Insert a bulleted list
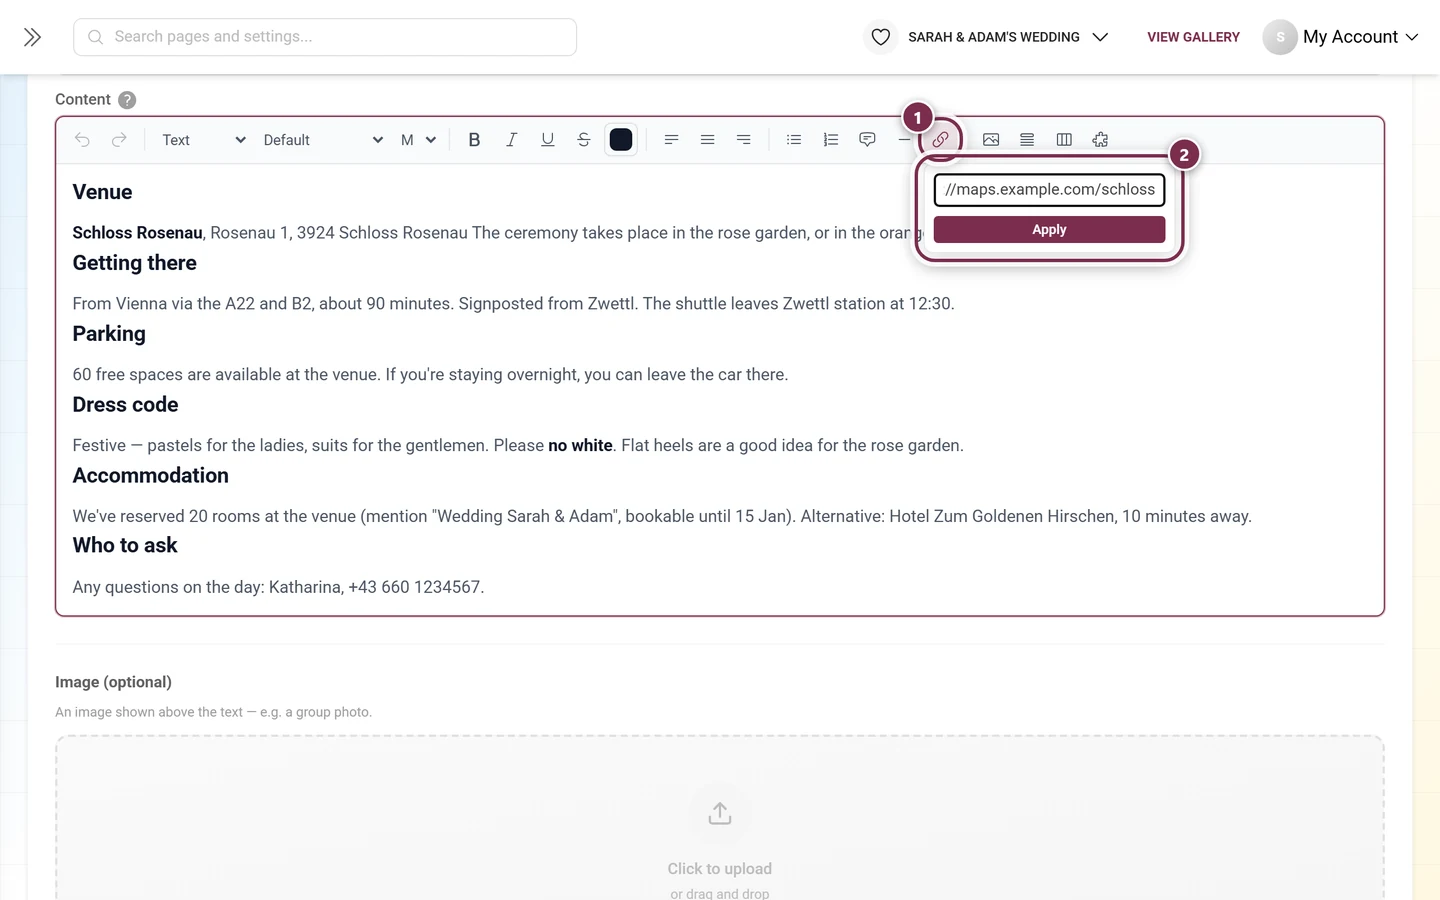The image size is (1440, 900). click(794, 140)
